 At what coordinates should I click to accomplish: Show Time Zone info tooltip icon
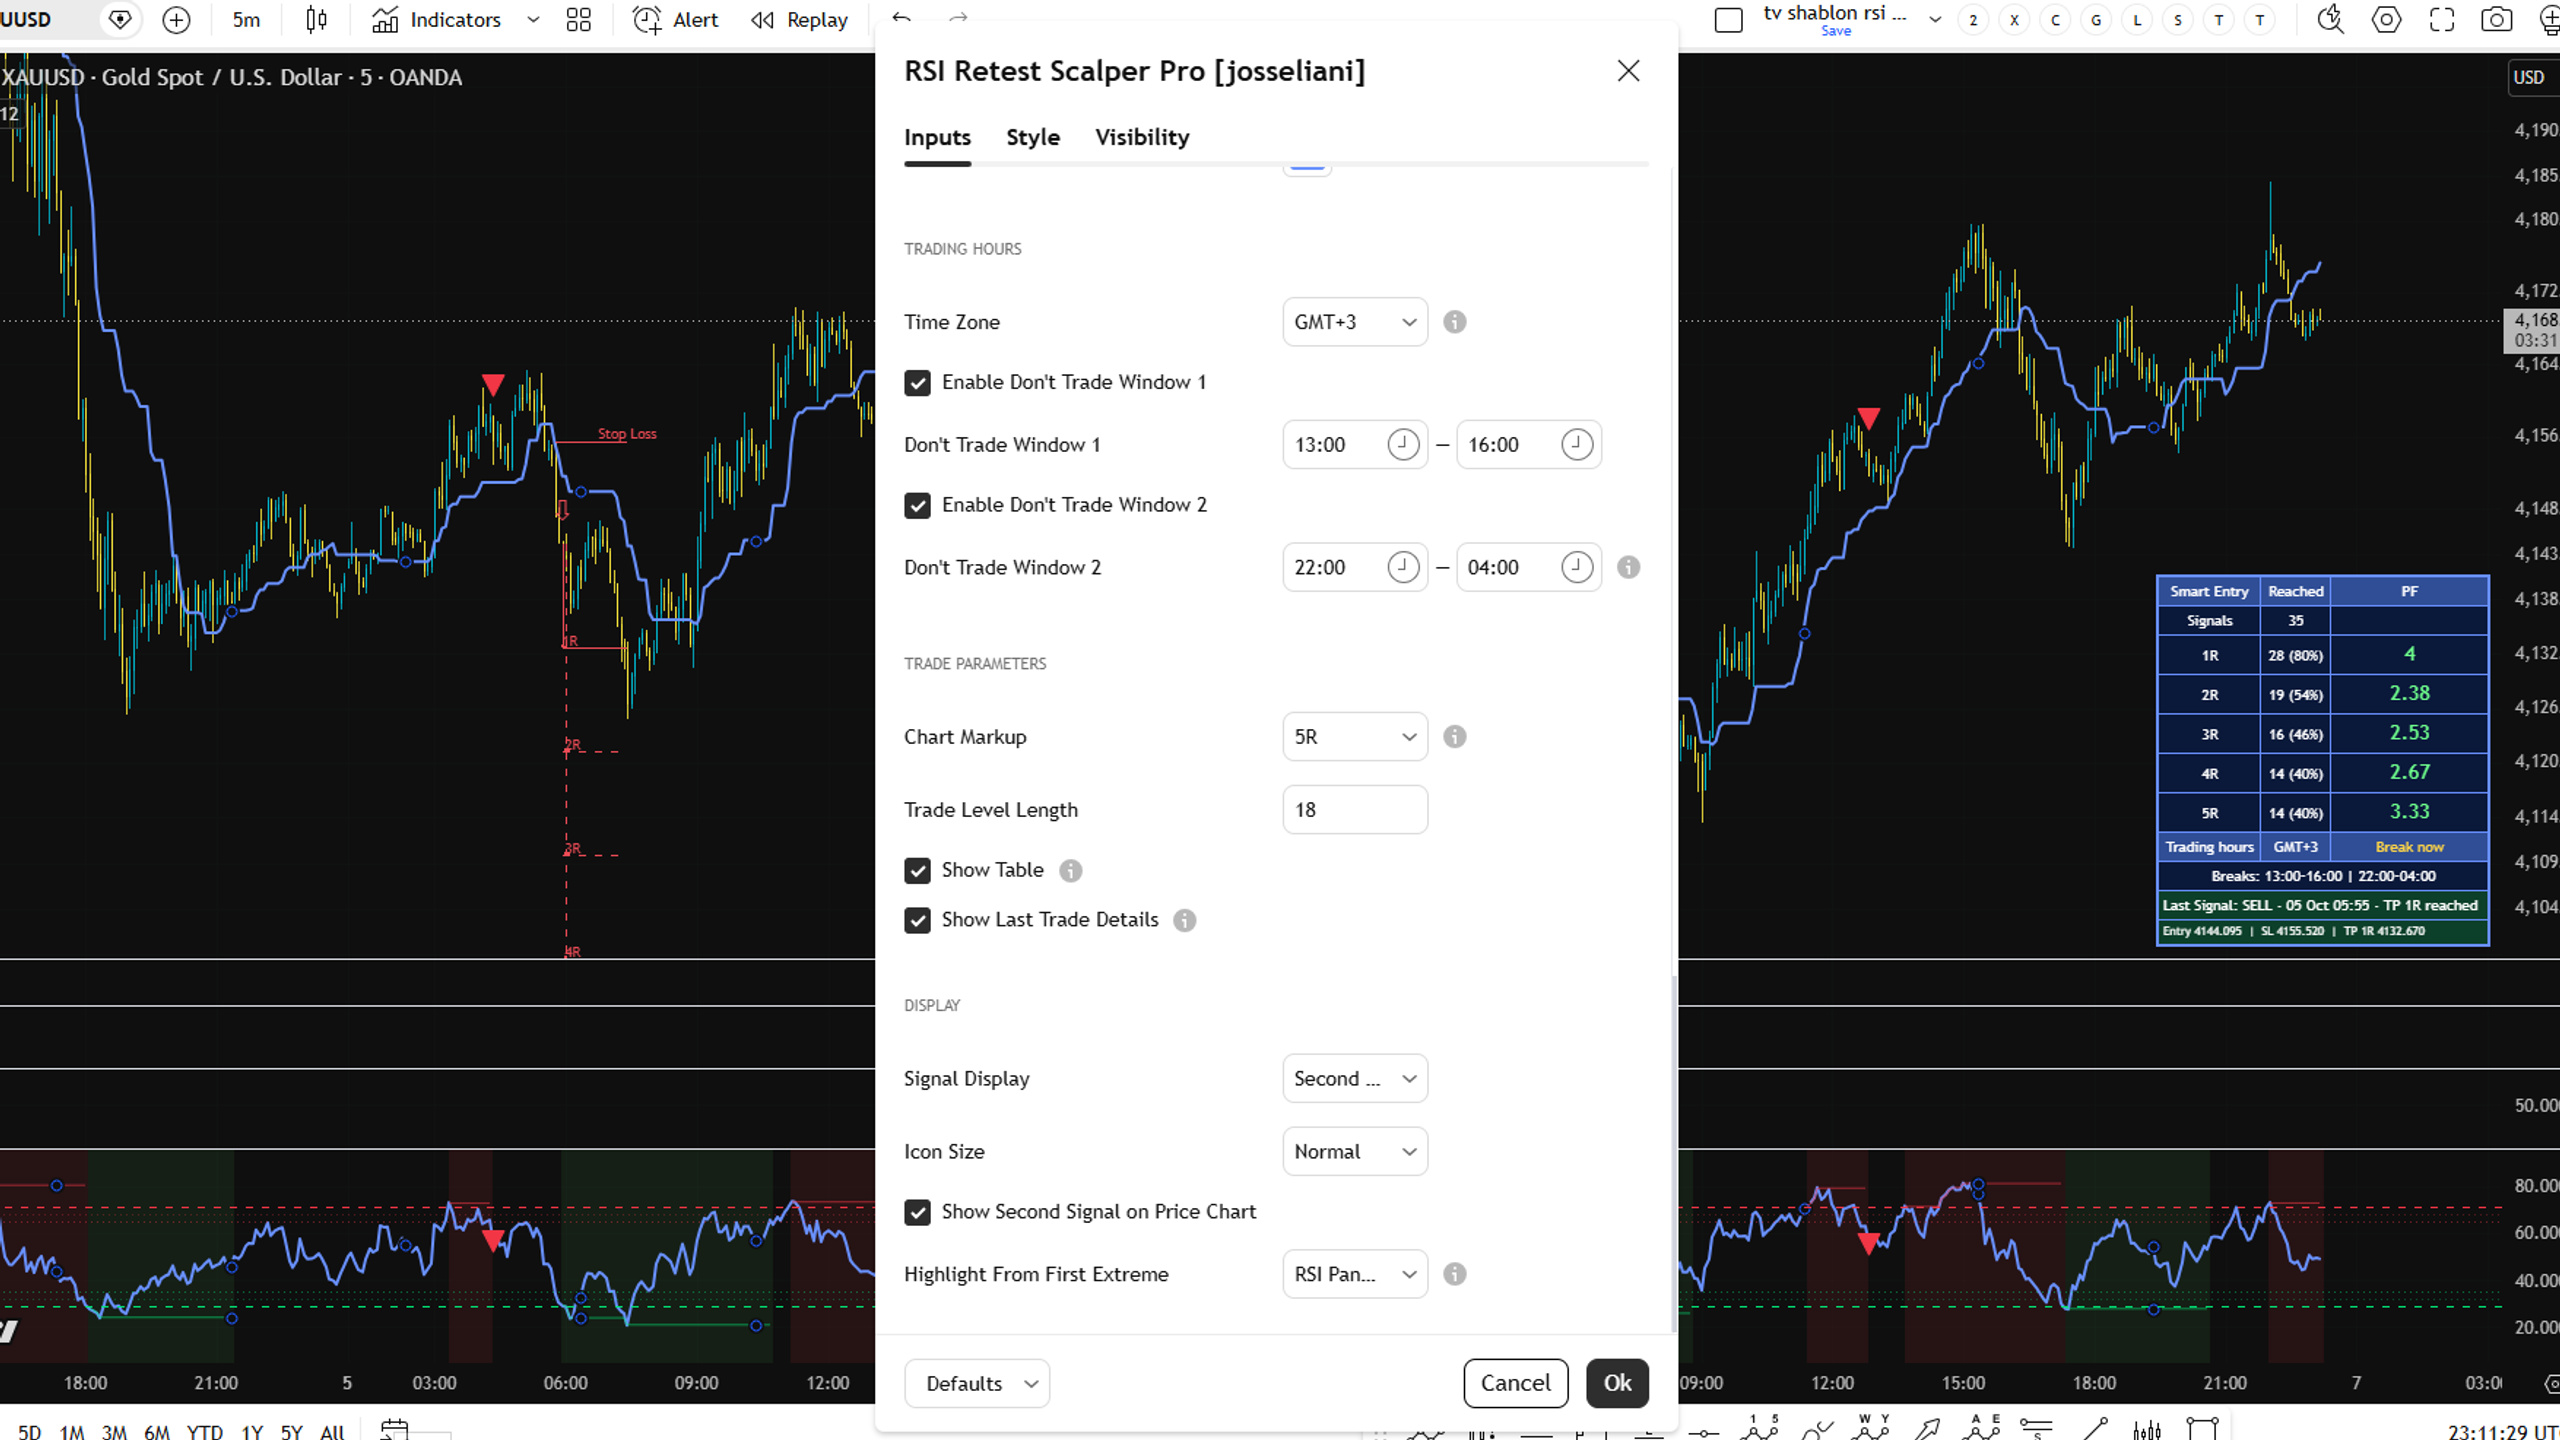click(x=1455, y=322)
